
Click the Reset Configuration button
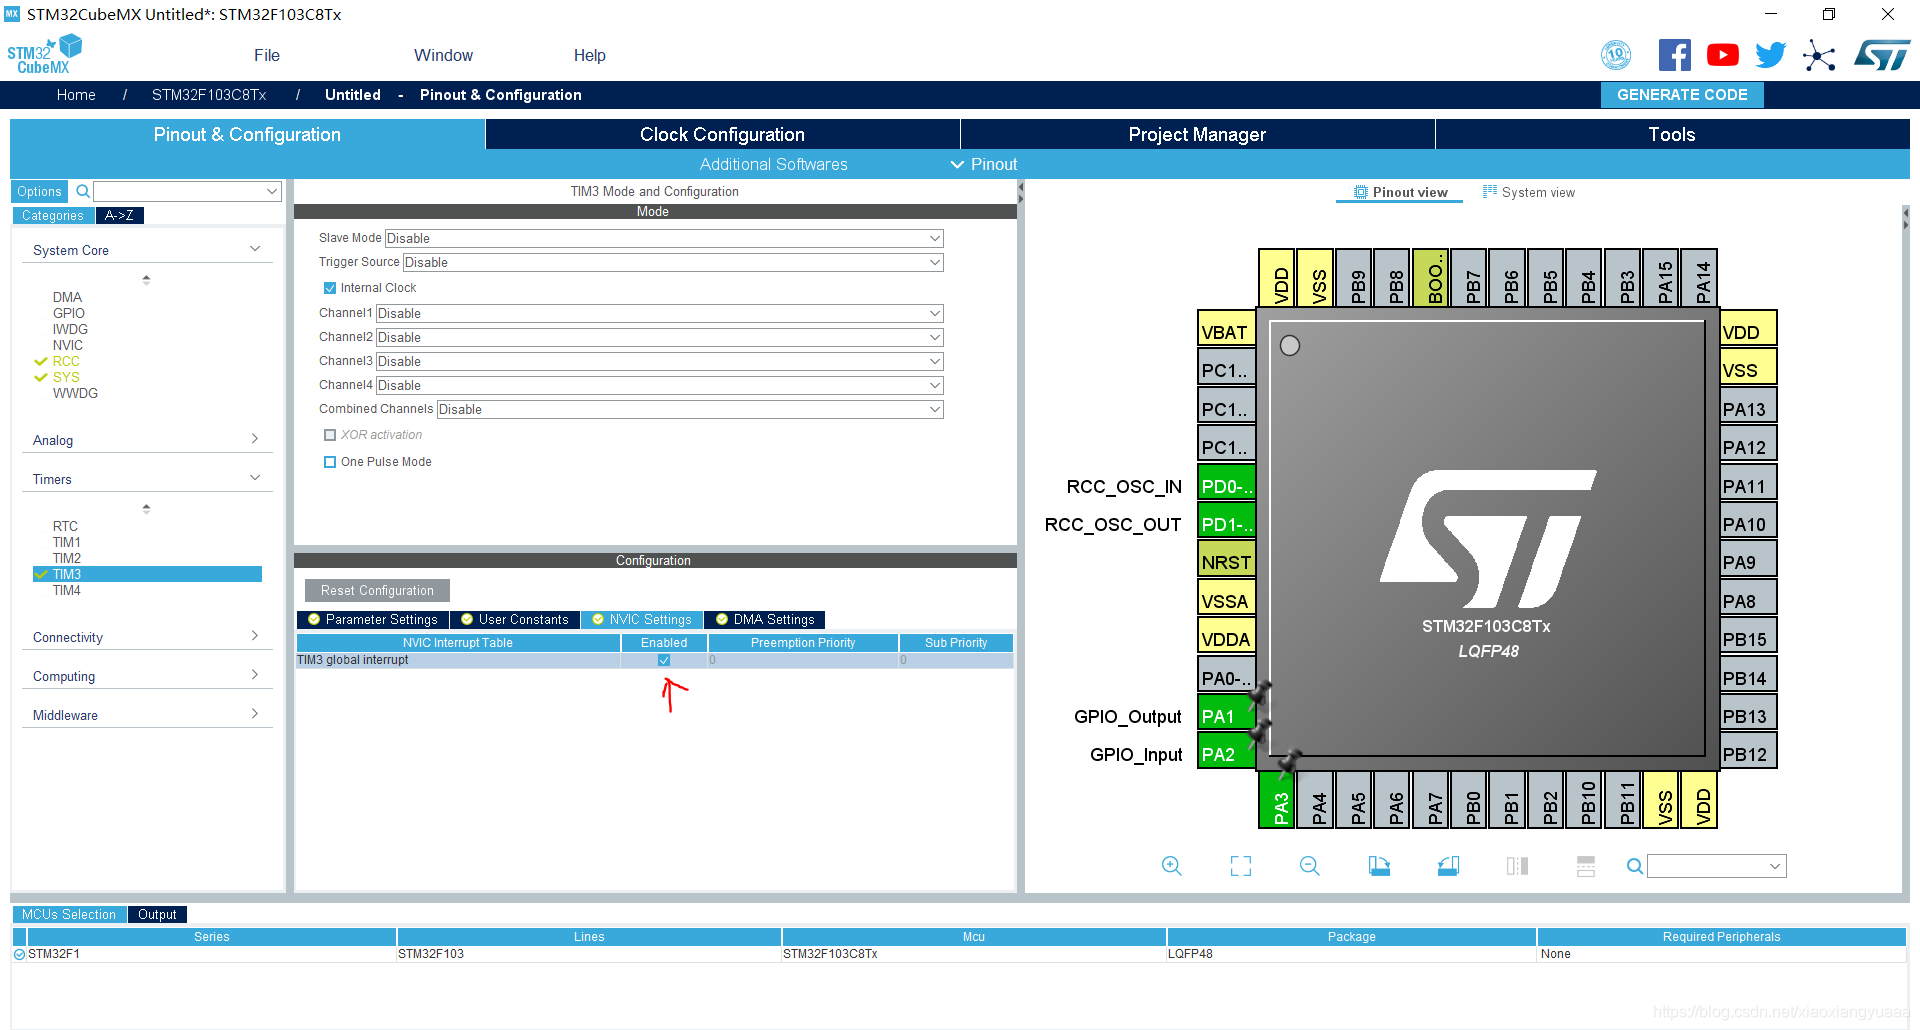(x=377, y=590)
